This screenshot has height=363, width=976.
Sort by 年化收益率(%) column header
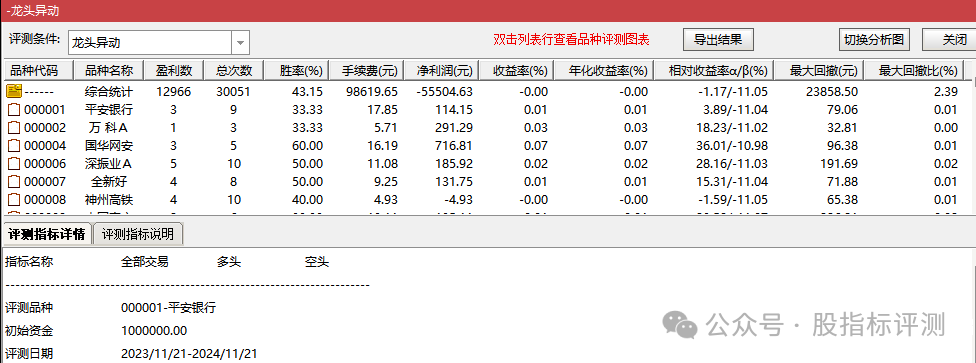click(604, 70)
